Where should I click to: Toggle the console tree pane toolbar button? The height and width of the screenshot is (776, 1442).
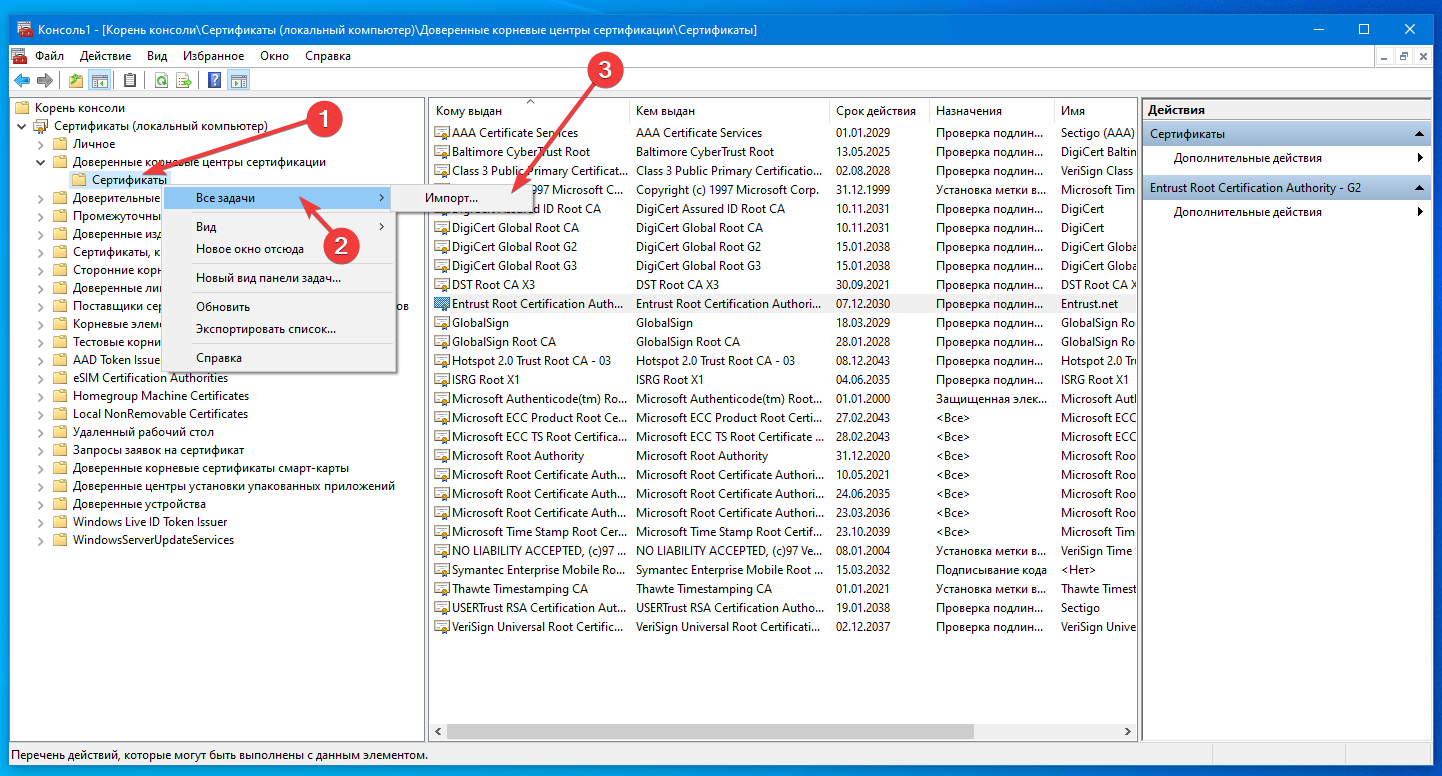click(x=100, y=80)
